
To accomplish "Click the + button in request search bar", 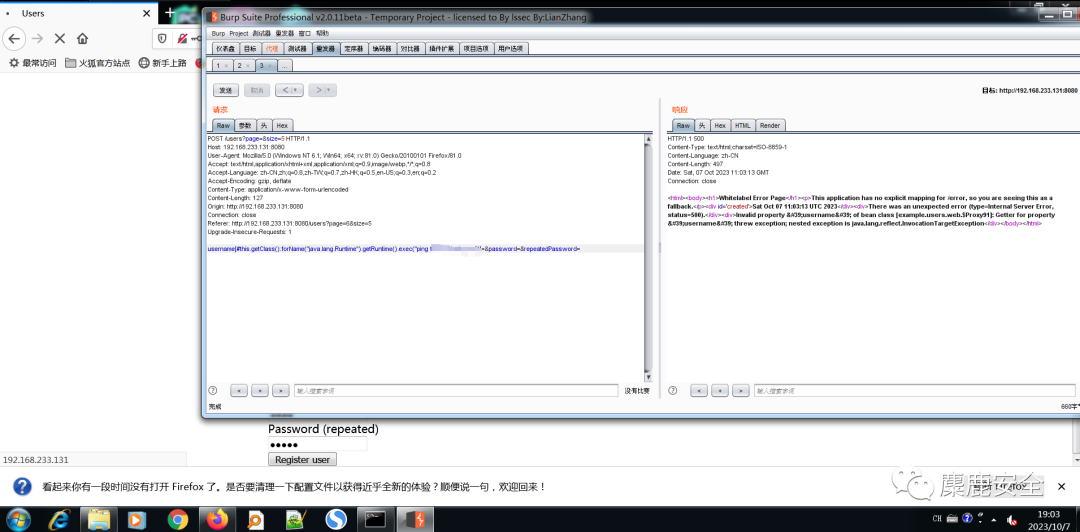I will point(260,391).
